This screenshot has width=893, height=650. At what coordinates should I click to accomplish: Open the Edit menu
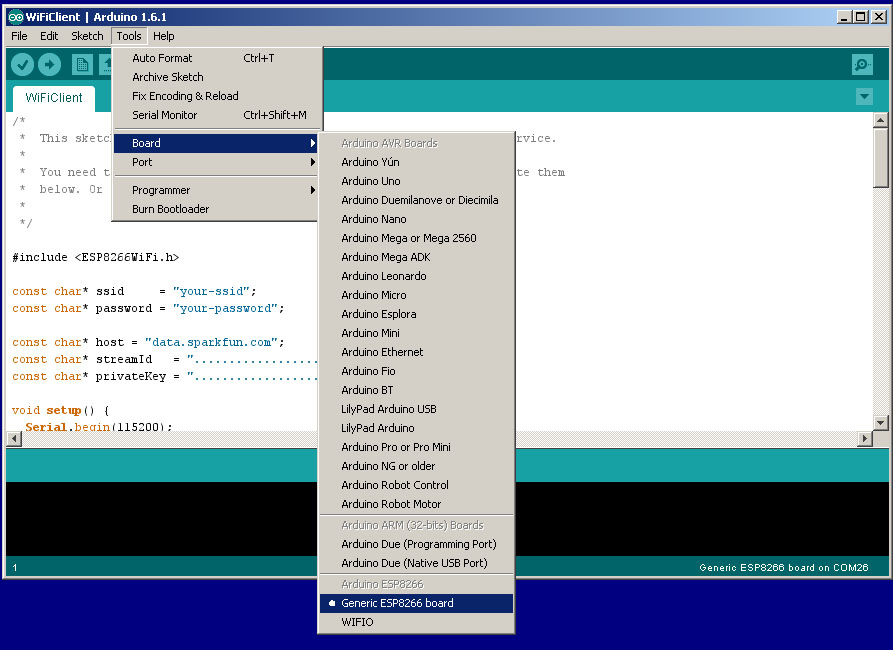tap(49, 36)
